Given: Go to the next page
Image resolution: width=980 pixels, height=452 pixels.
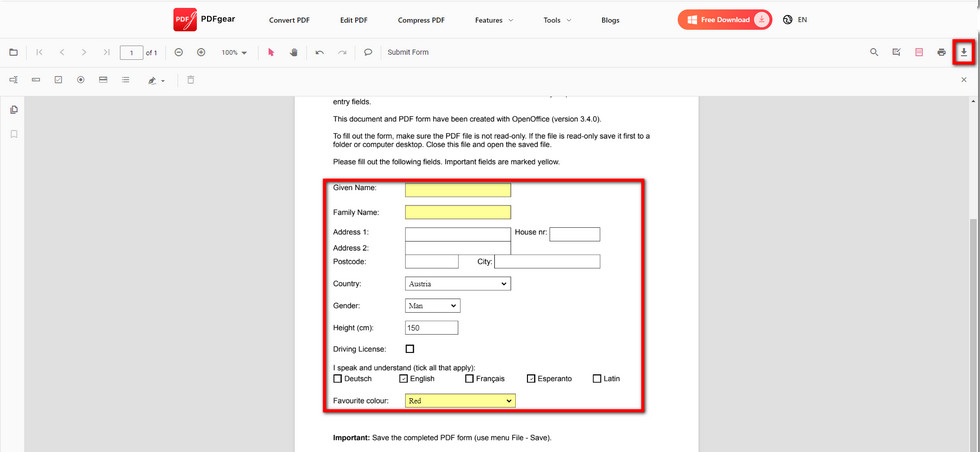Looking at the screenshot, I should (x=84, y=53).
